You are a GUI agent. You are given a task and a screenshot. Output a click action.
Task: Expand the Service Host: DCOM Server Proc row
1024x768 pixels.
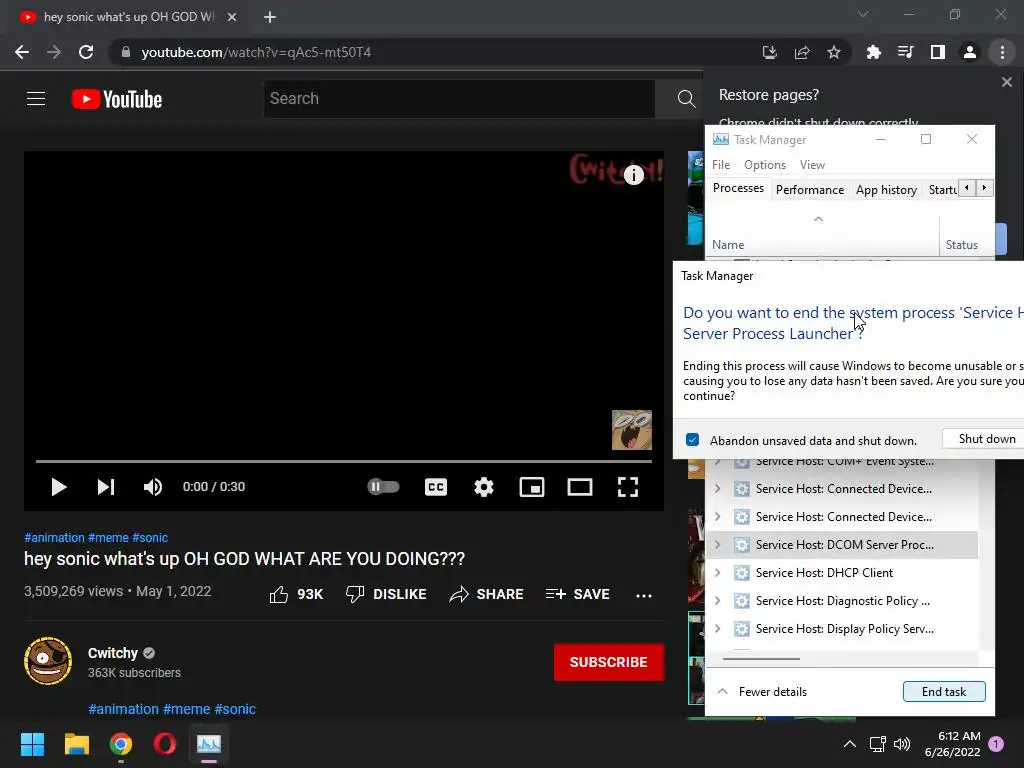pyautogui.click(x=718, y=545)
